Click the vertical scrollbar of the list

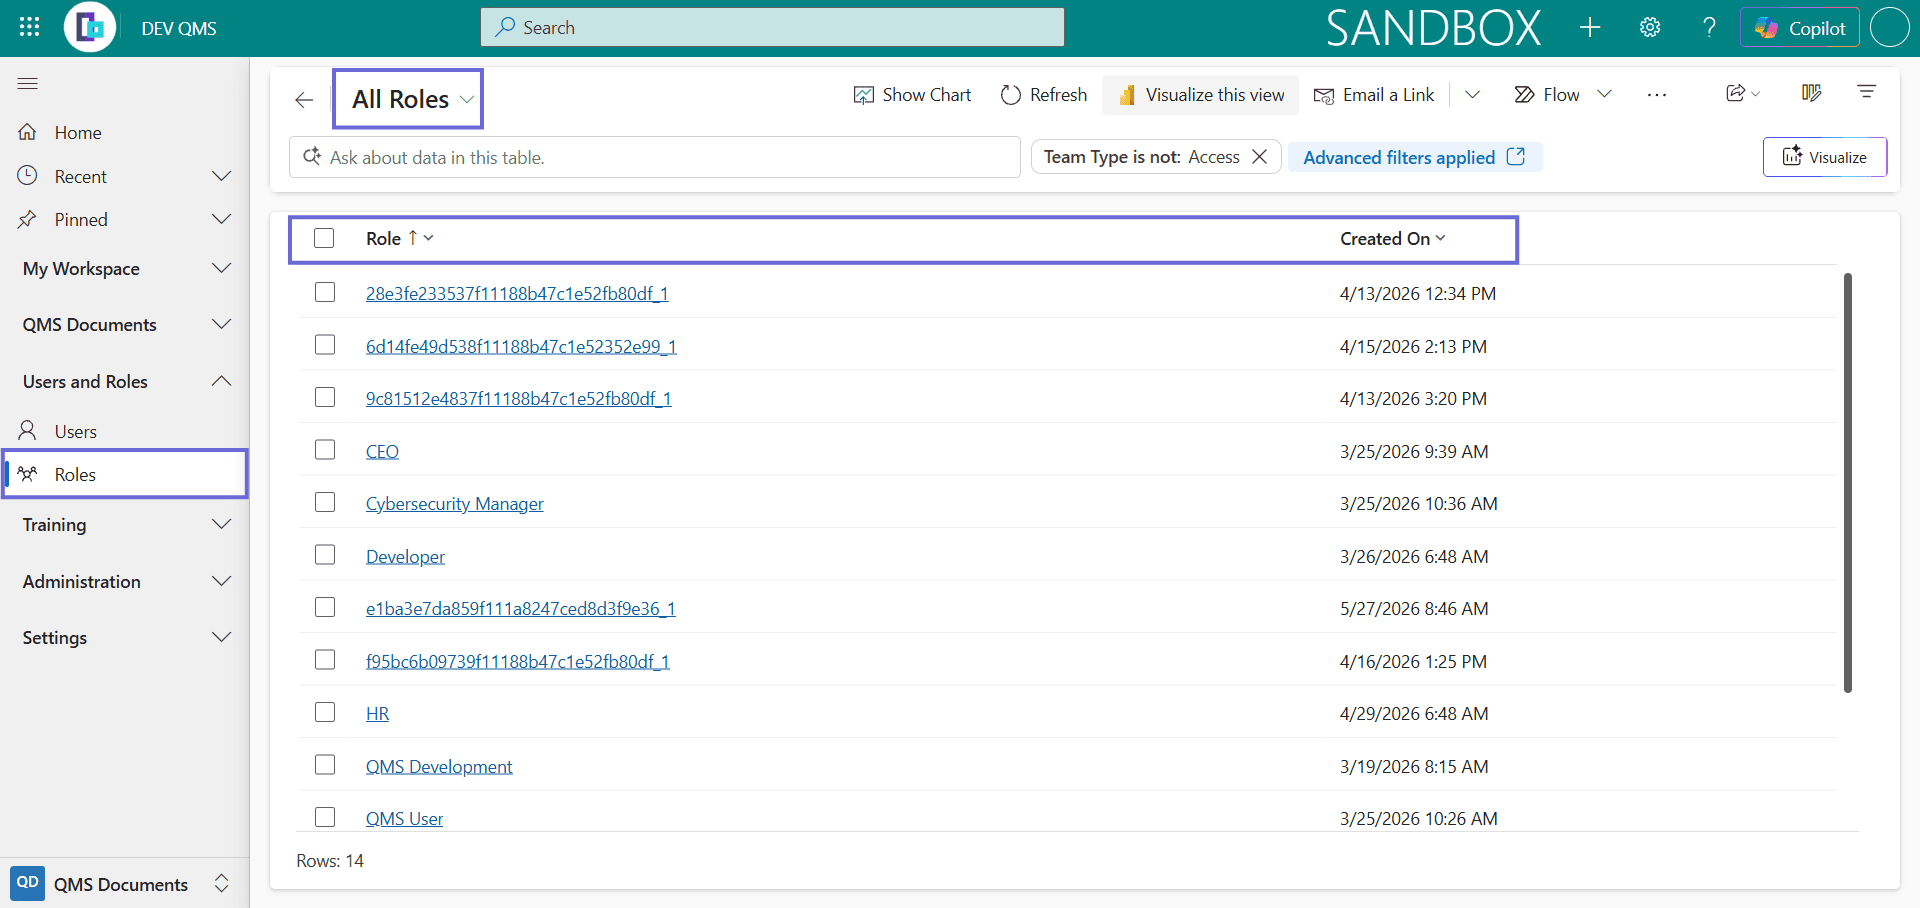[x=1847, y=482]
